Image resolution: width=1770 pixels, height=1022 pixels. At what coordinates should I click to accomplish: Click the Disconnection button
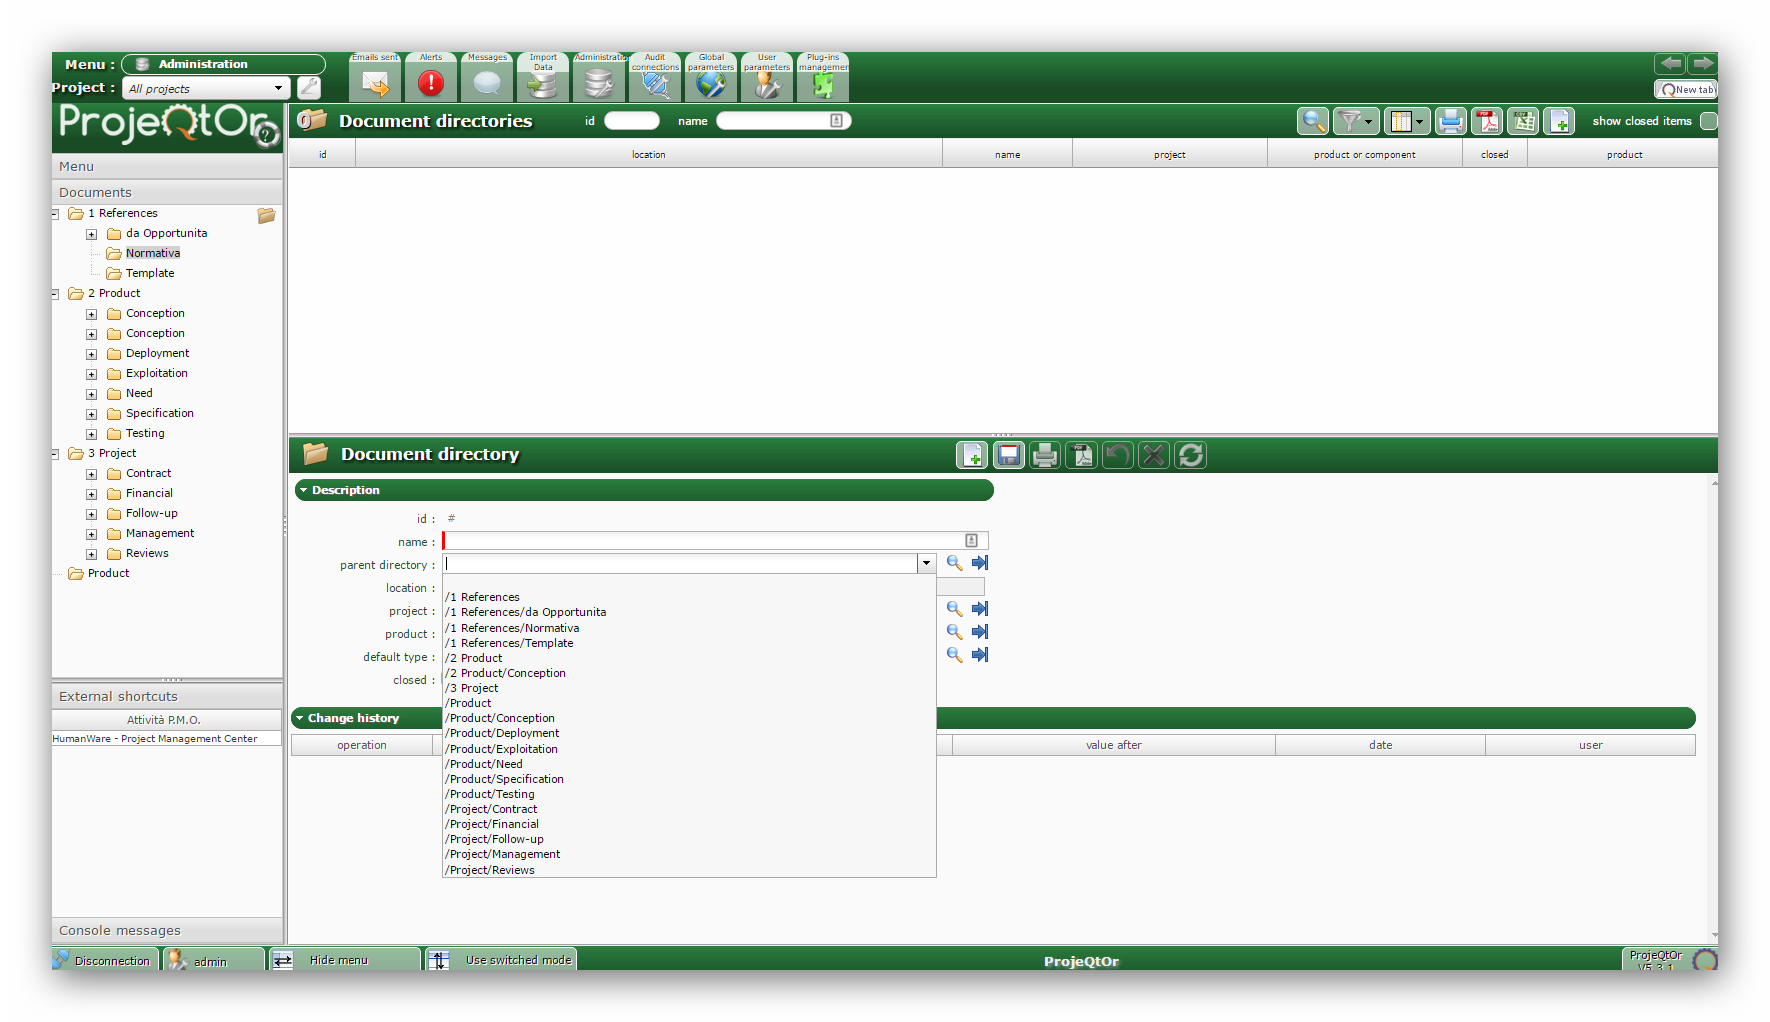click(x=104, y=960)
